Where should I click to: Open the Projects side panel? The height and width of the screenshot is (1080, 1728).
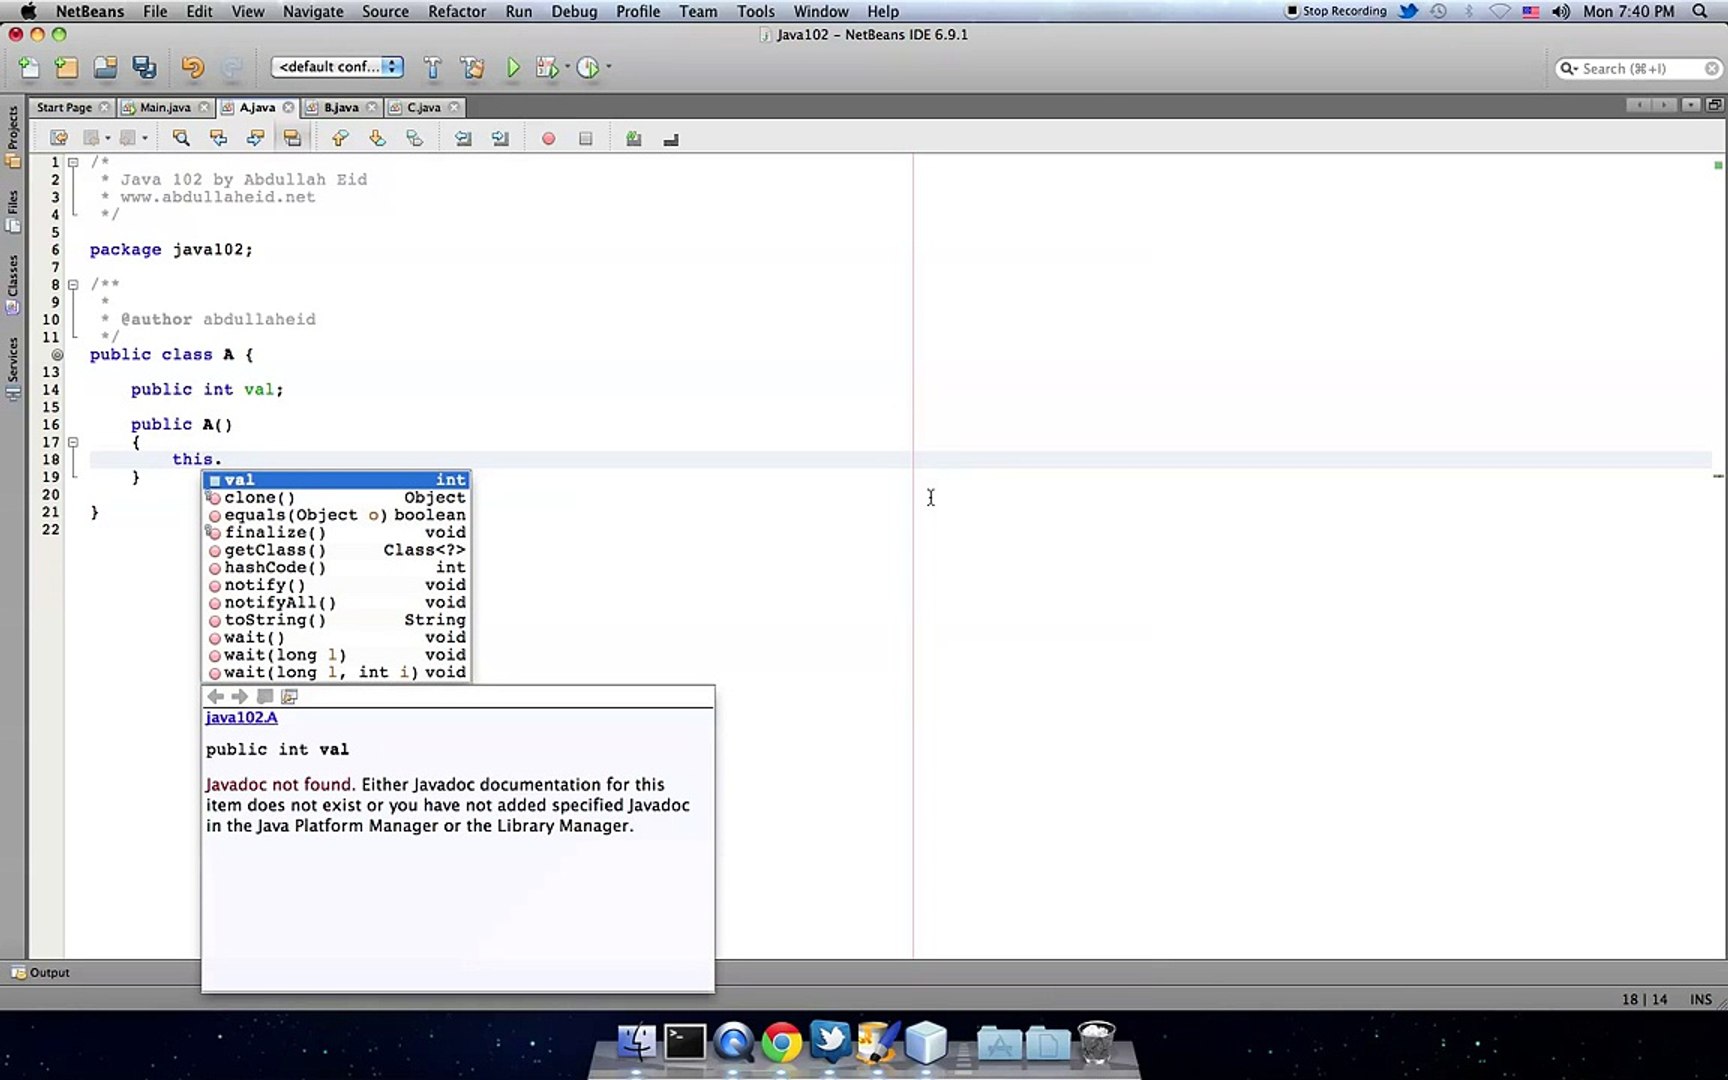[13, 135]
